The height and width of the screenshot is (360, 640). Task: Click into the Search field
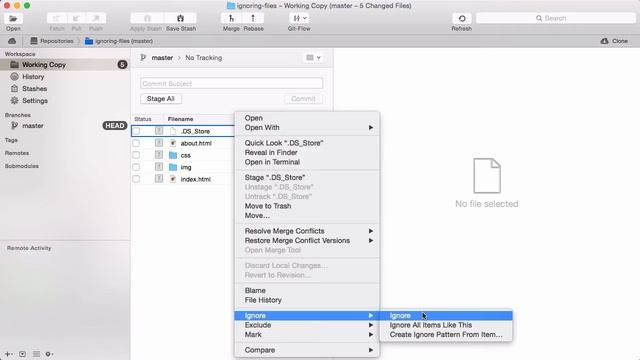556,18
